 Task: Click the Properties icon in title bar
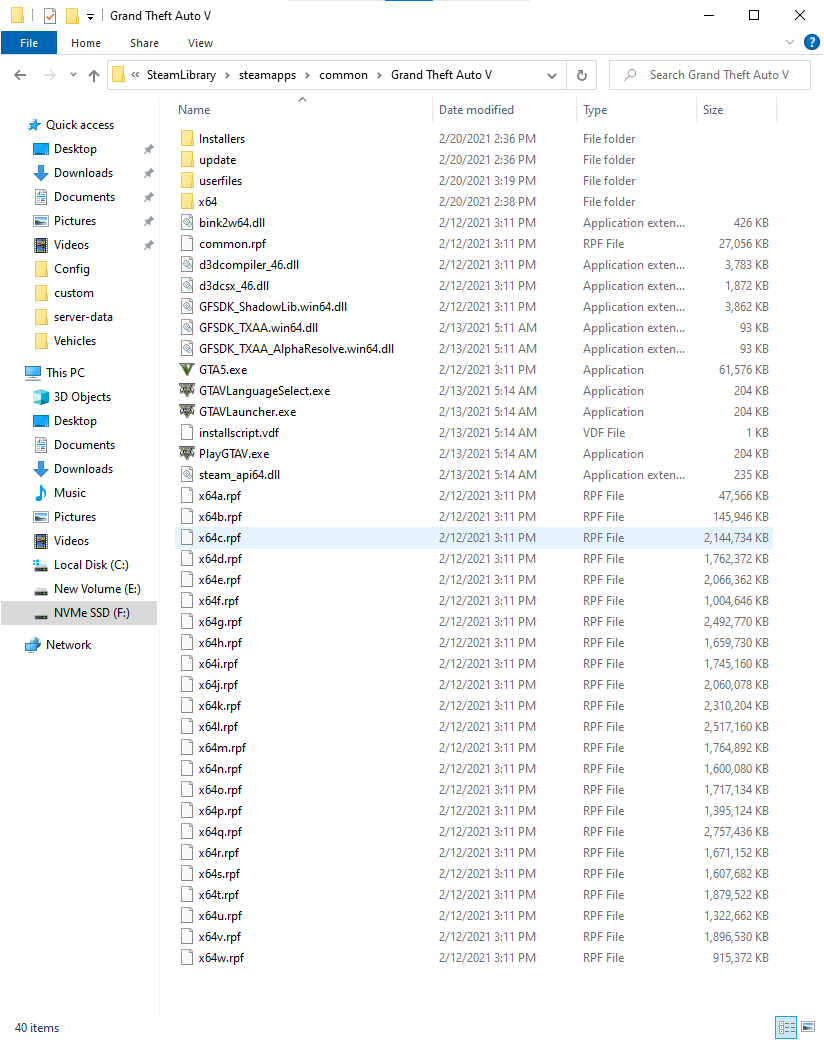(50, 15)
